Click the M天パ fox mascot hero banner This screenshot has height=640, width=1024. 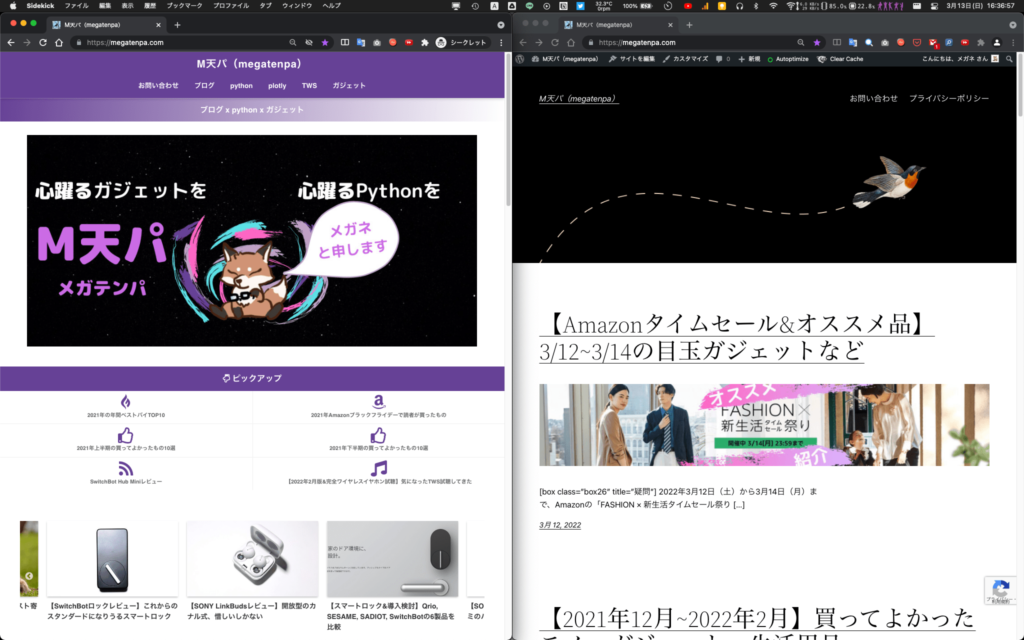(251, 240)
